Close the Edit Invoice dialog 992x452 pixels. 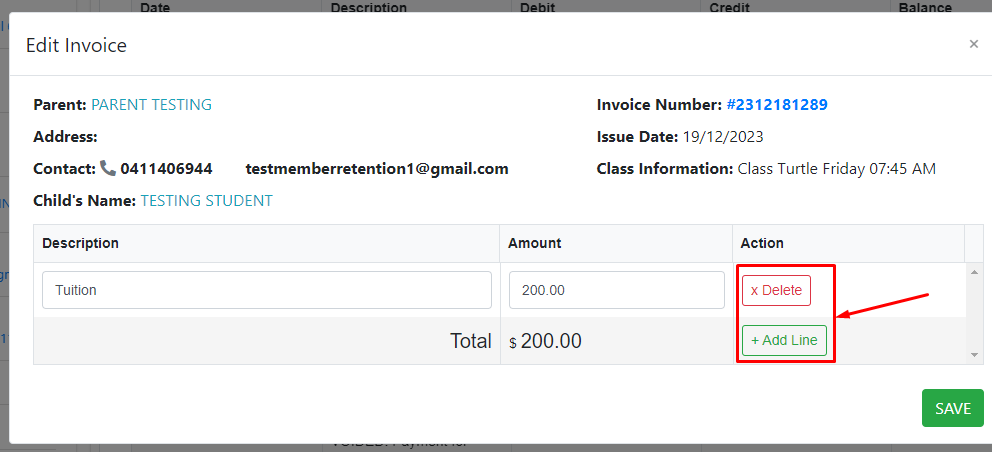coord(974,44)
